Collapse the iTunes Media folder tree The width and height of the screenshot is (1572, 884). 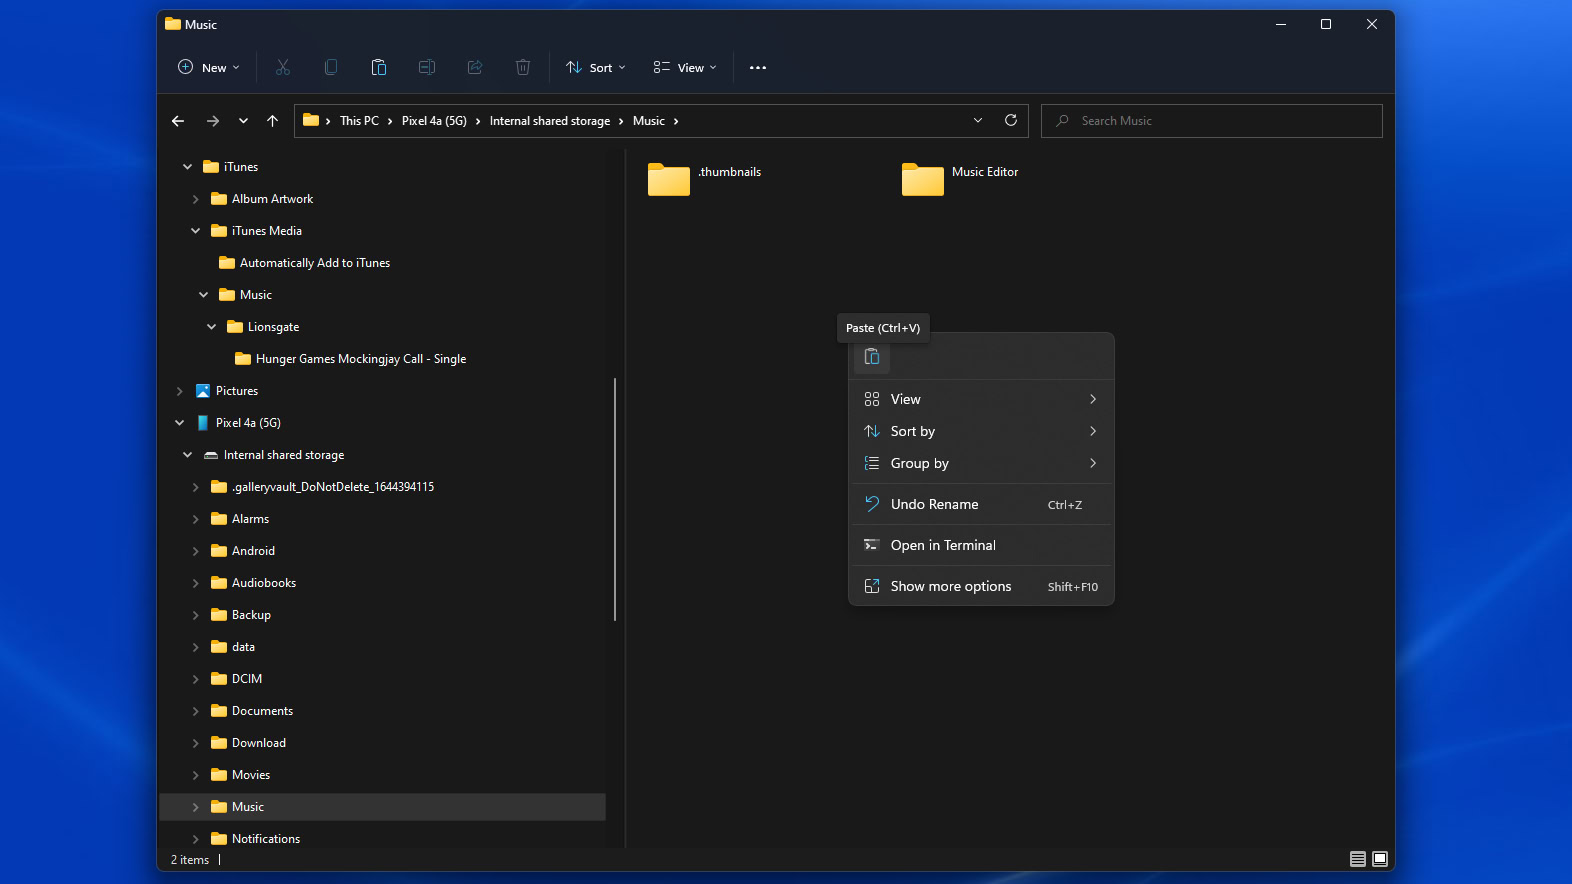(x=196, y=231)
